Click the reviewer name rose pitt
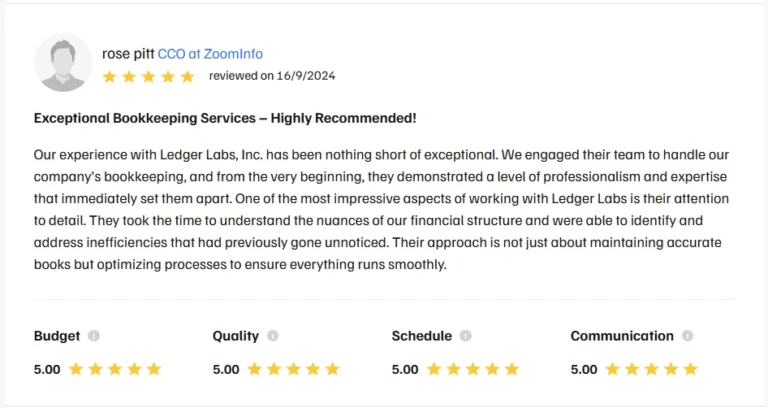 tap(128, 54)
